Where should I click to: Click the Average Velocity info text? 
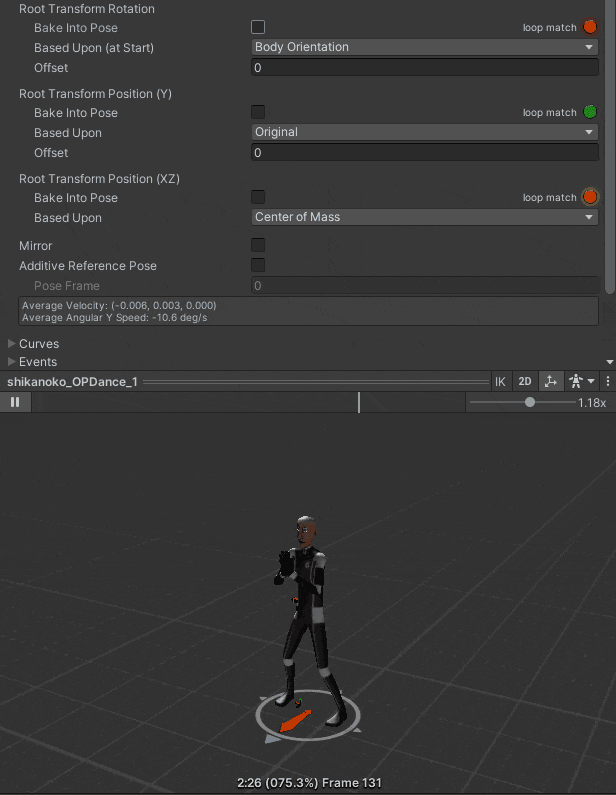pyautogui.click(x=119, y=305)
